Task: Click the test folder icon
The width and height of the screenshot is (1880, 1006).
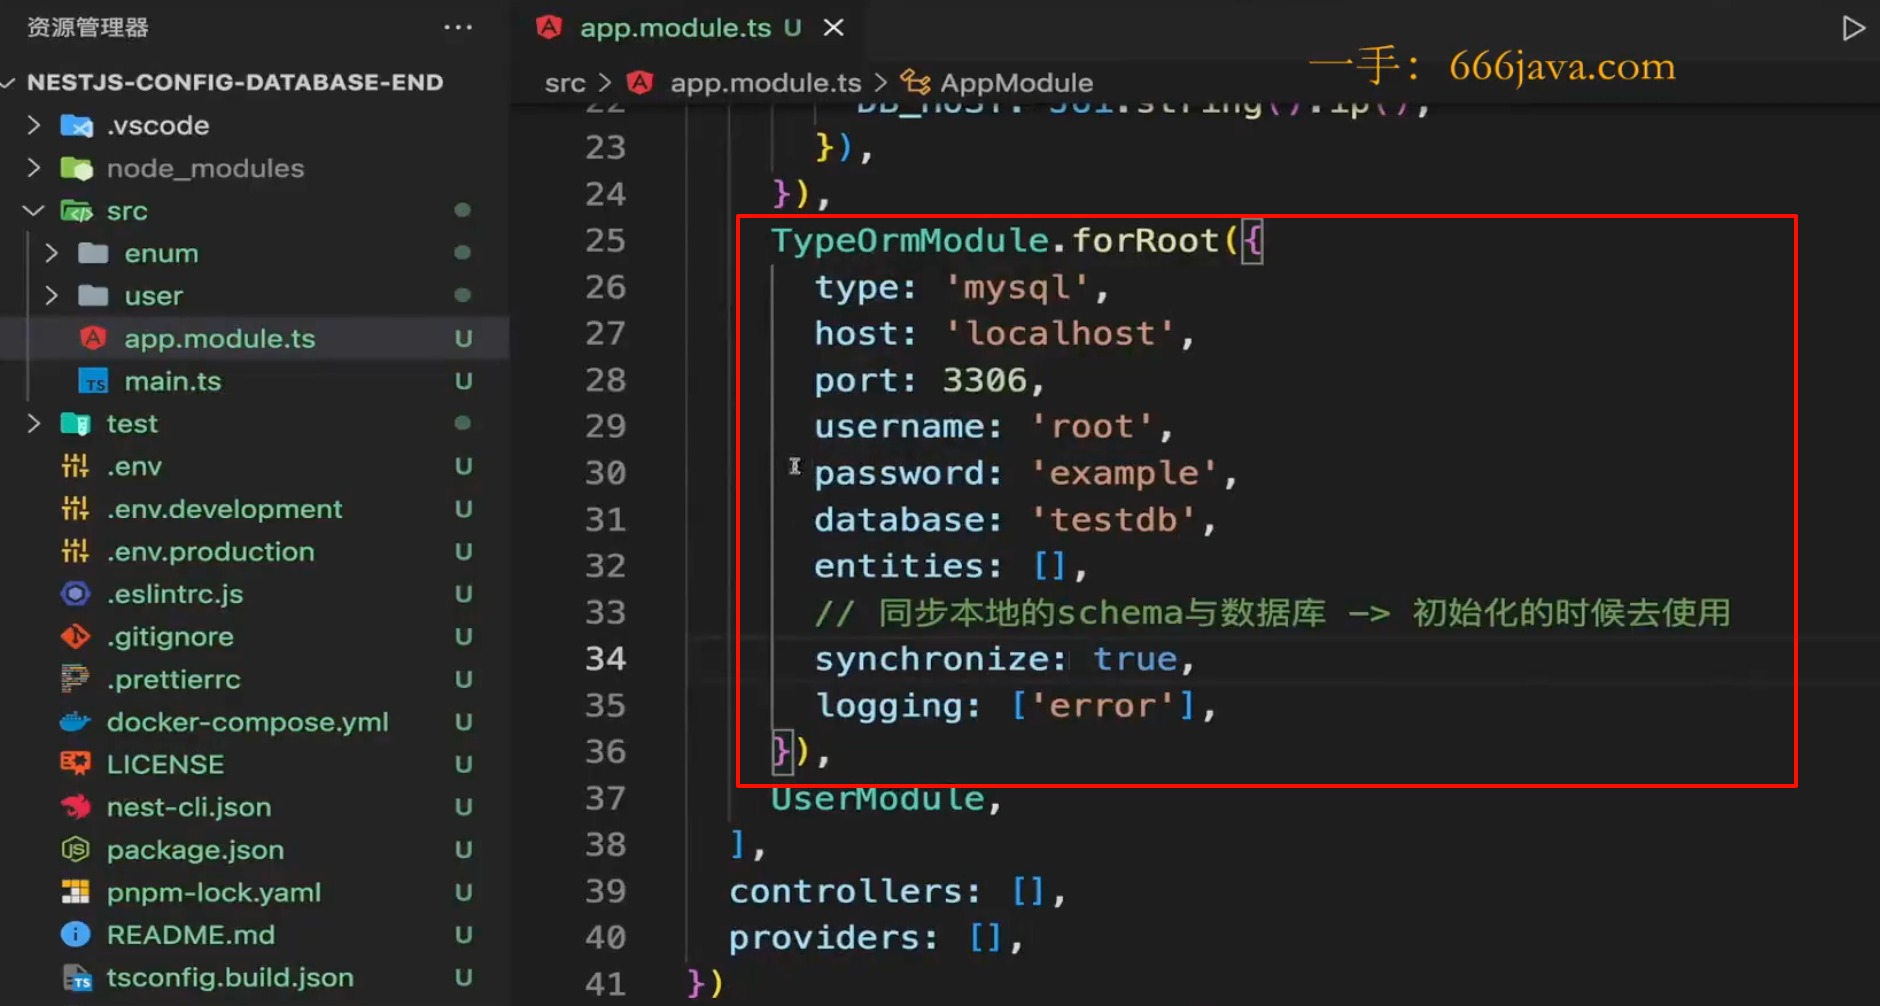Action: (x=76, y=424)
